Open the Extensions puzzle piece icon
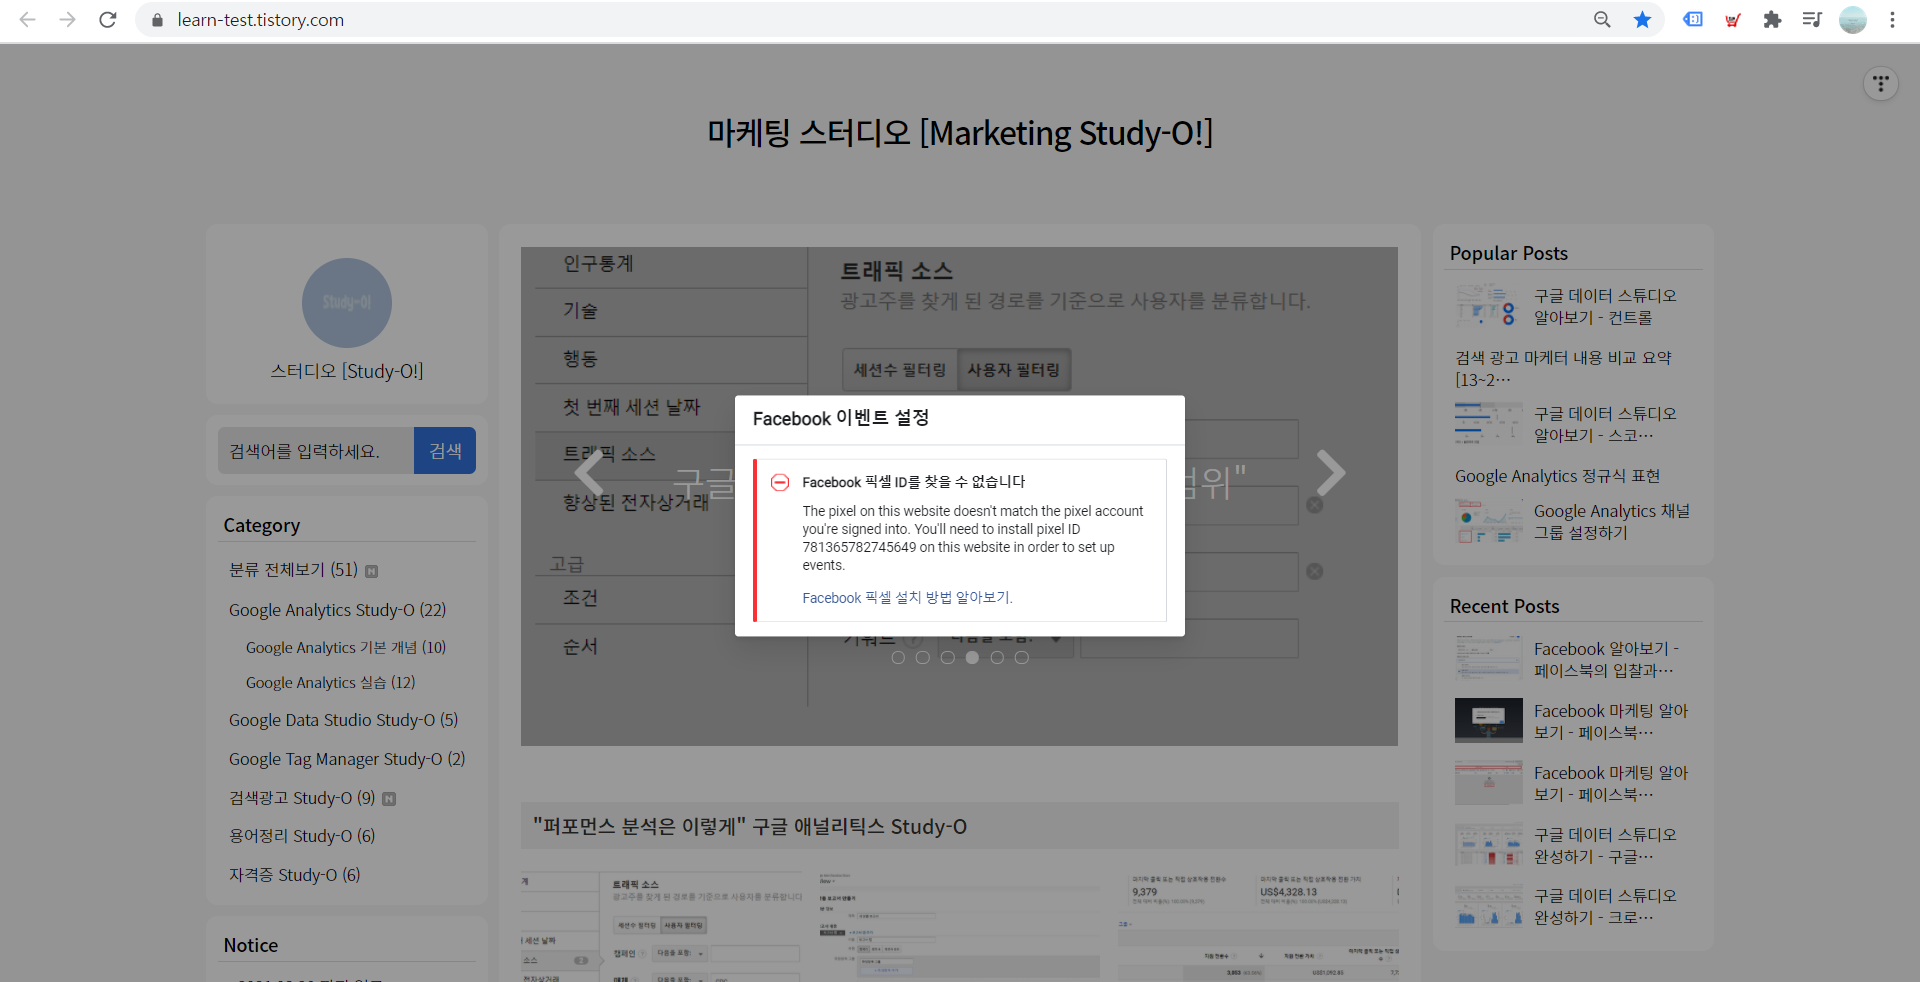1920x982 pixels. click(1772, 20)
